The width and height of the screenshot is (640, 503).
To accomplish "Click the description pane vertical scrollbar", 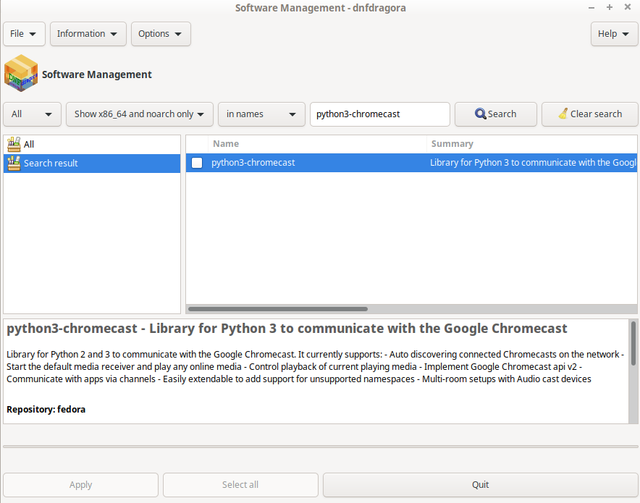I will (633, 343).
